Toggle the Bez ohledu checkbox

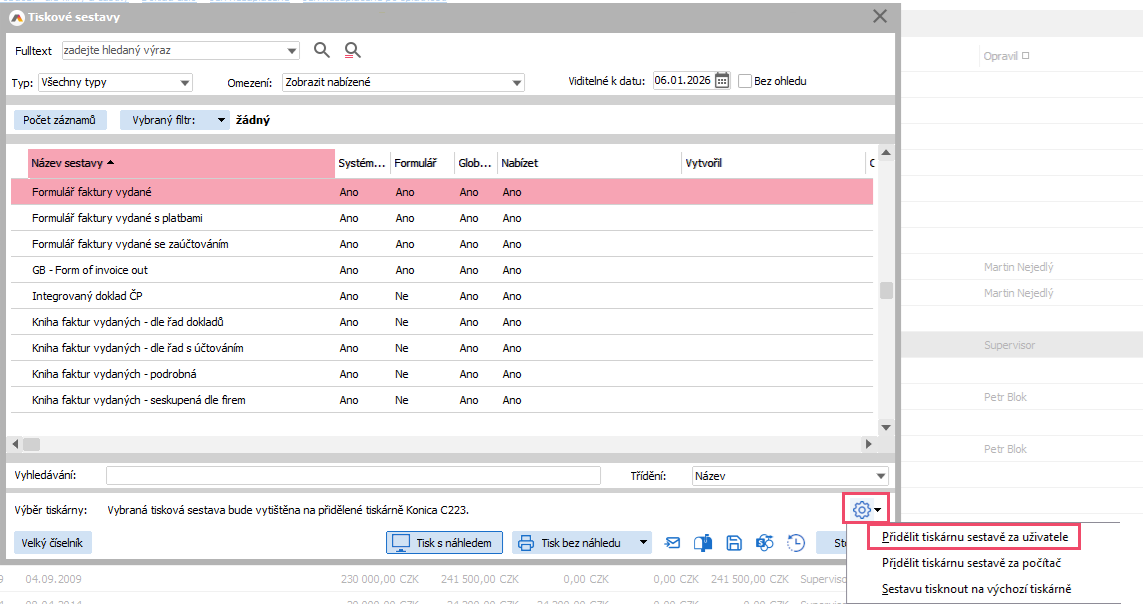pos(745,81)
